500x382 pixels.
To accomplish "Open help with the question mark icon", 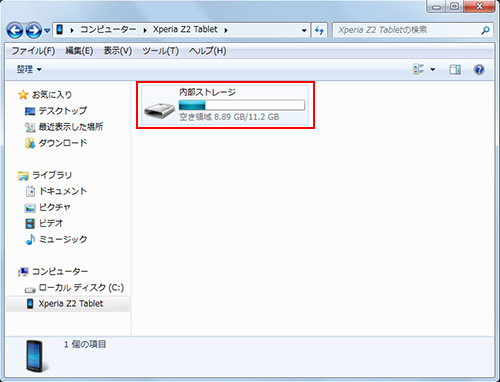I will (x=479, y=69).
